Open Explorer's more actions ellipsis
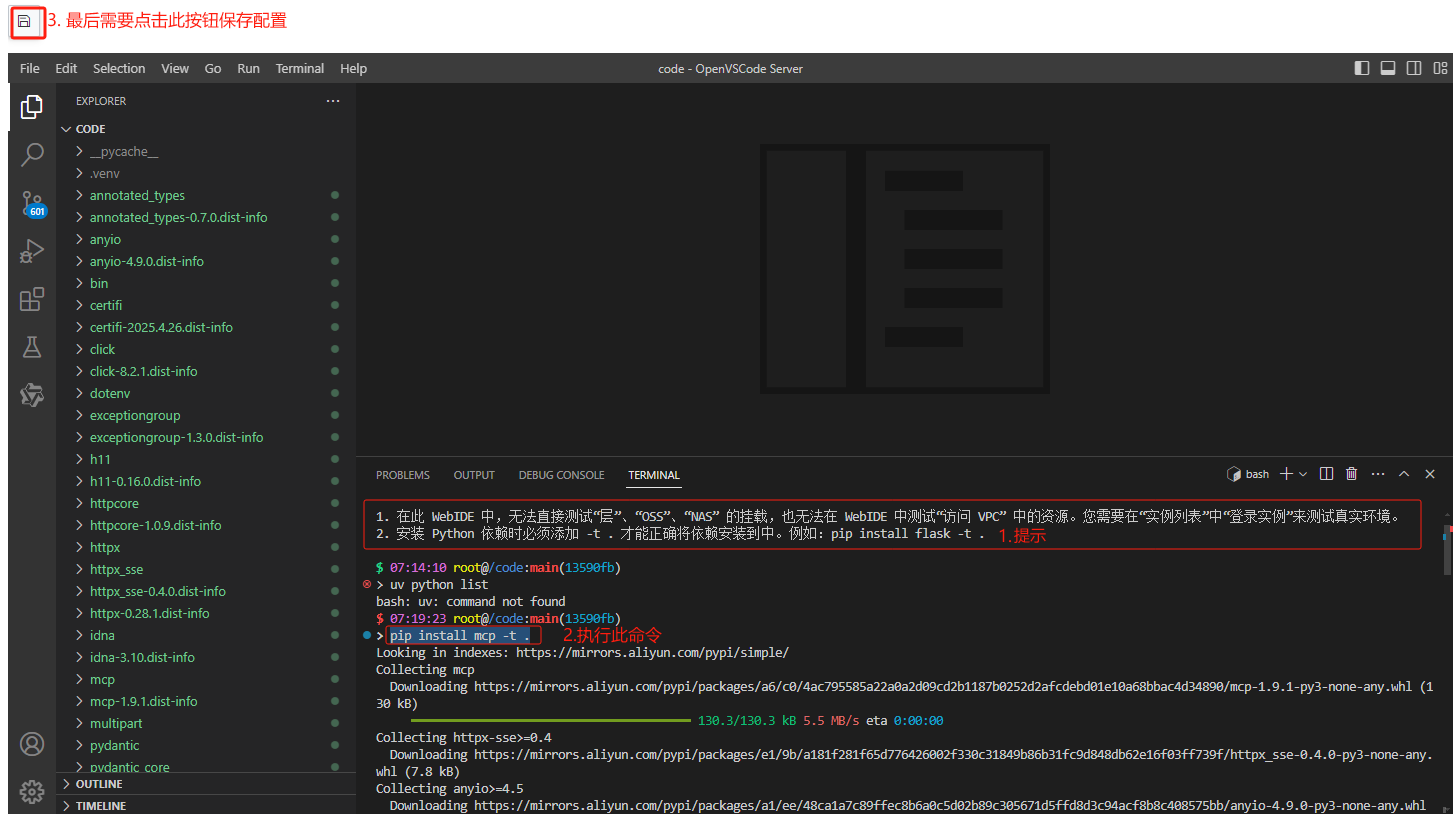Screen dimensions: 1455x814 click(333, 101)
